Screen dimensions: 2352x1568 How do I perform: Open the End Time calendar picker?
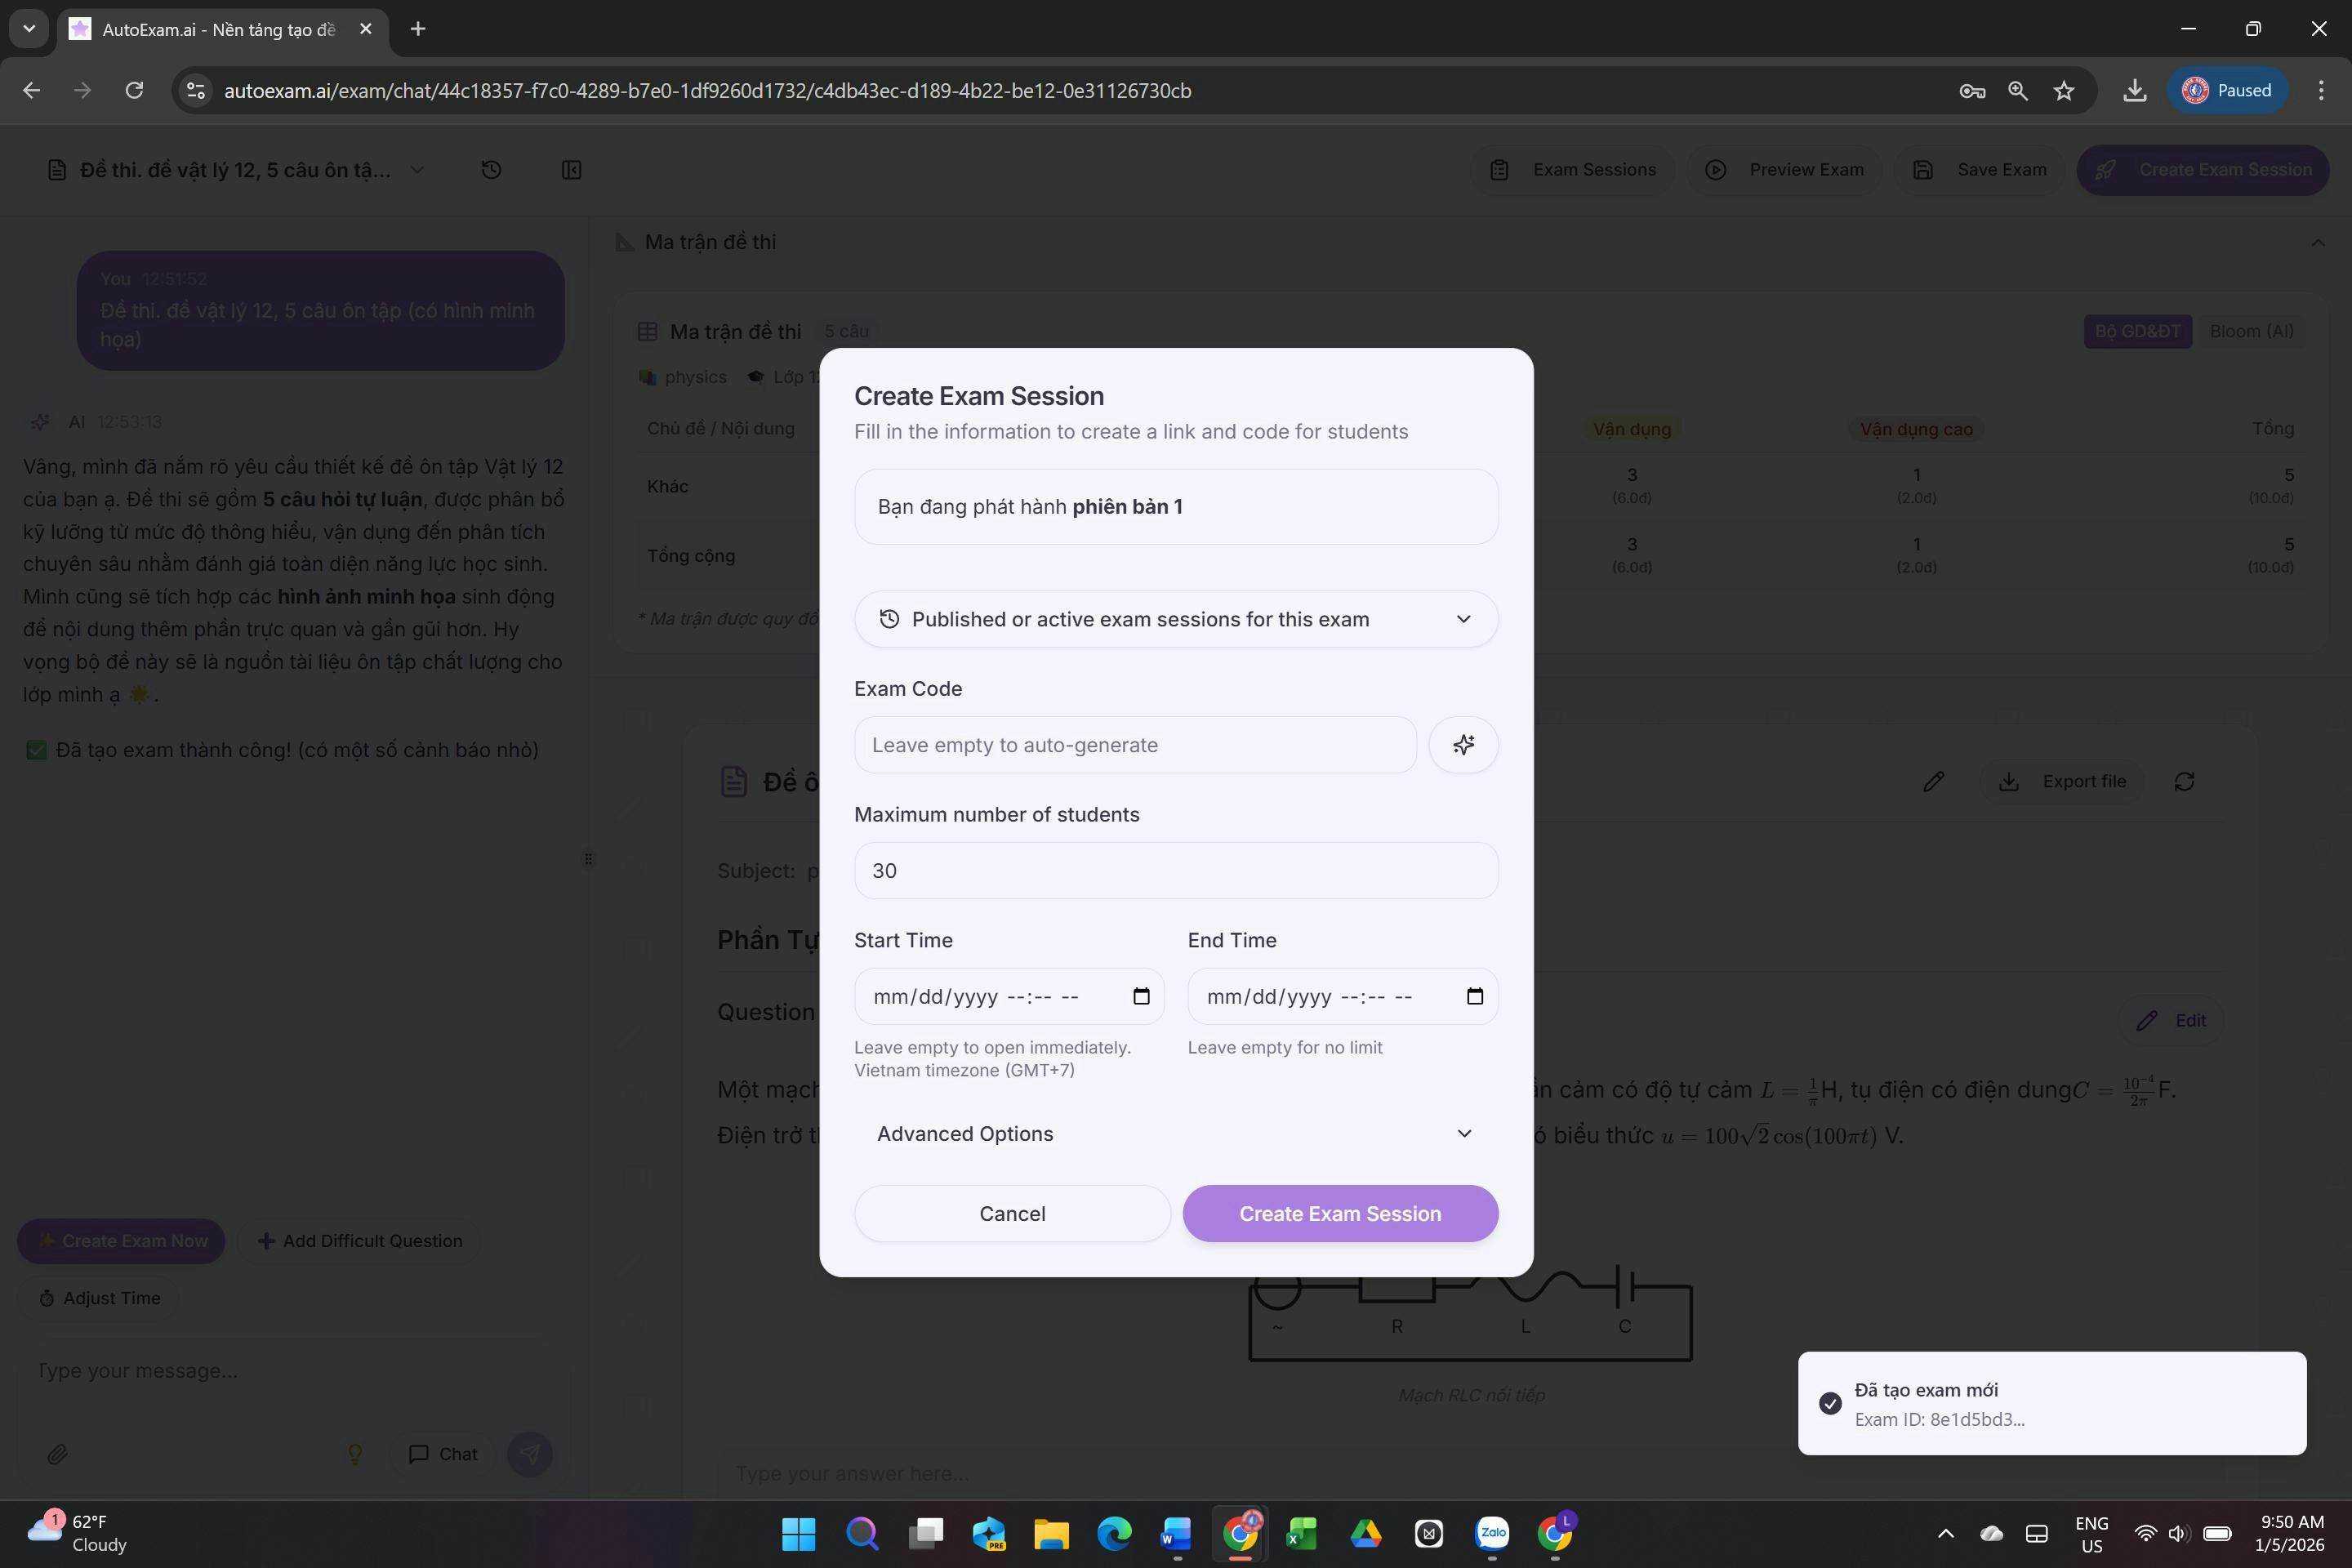[1474, 996]
